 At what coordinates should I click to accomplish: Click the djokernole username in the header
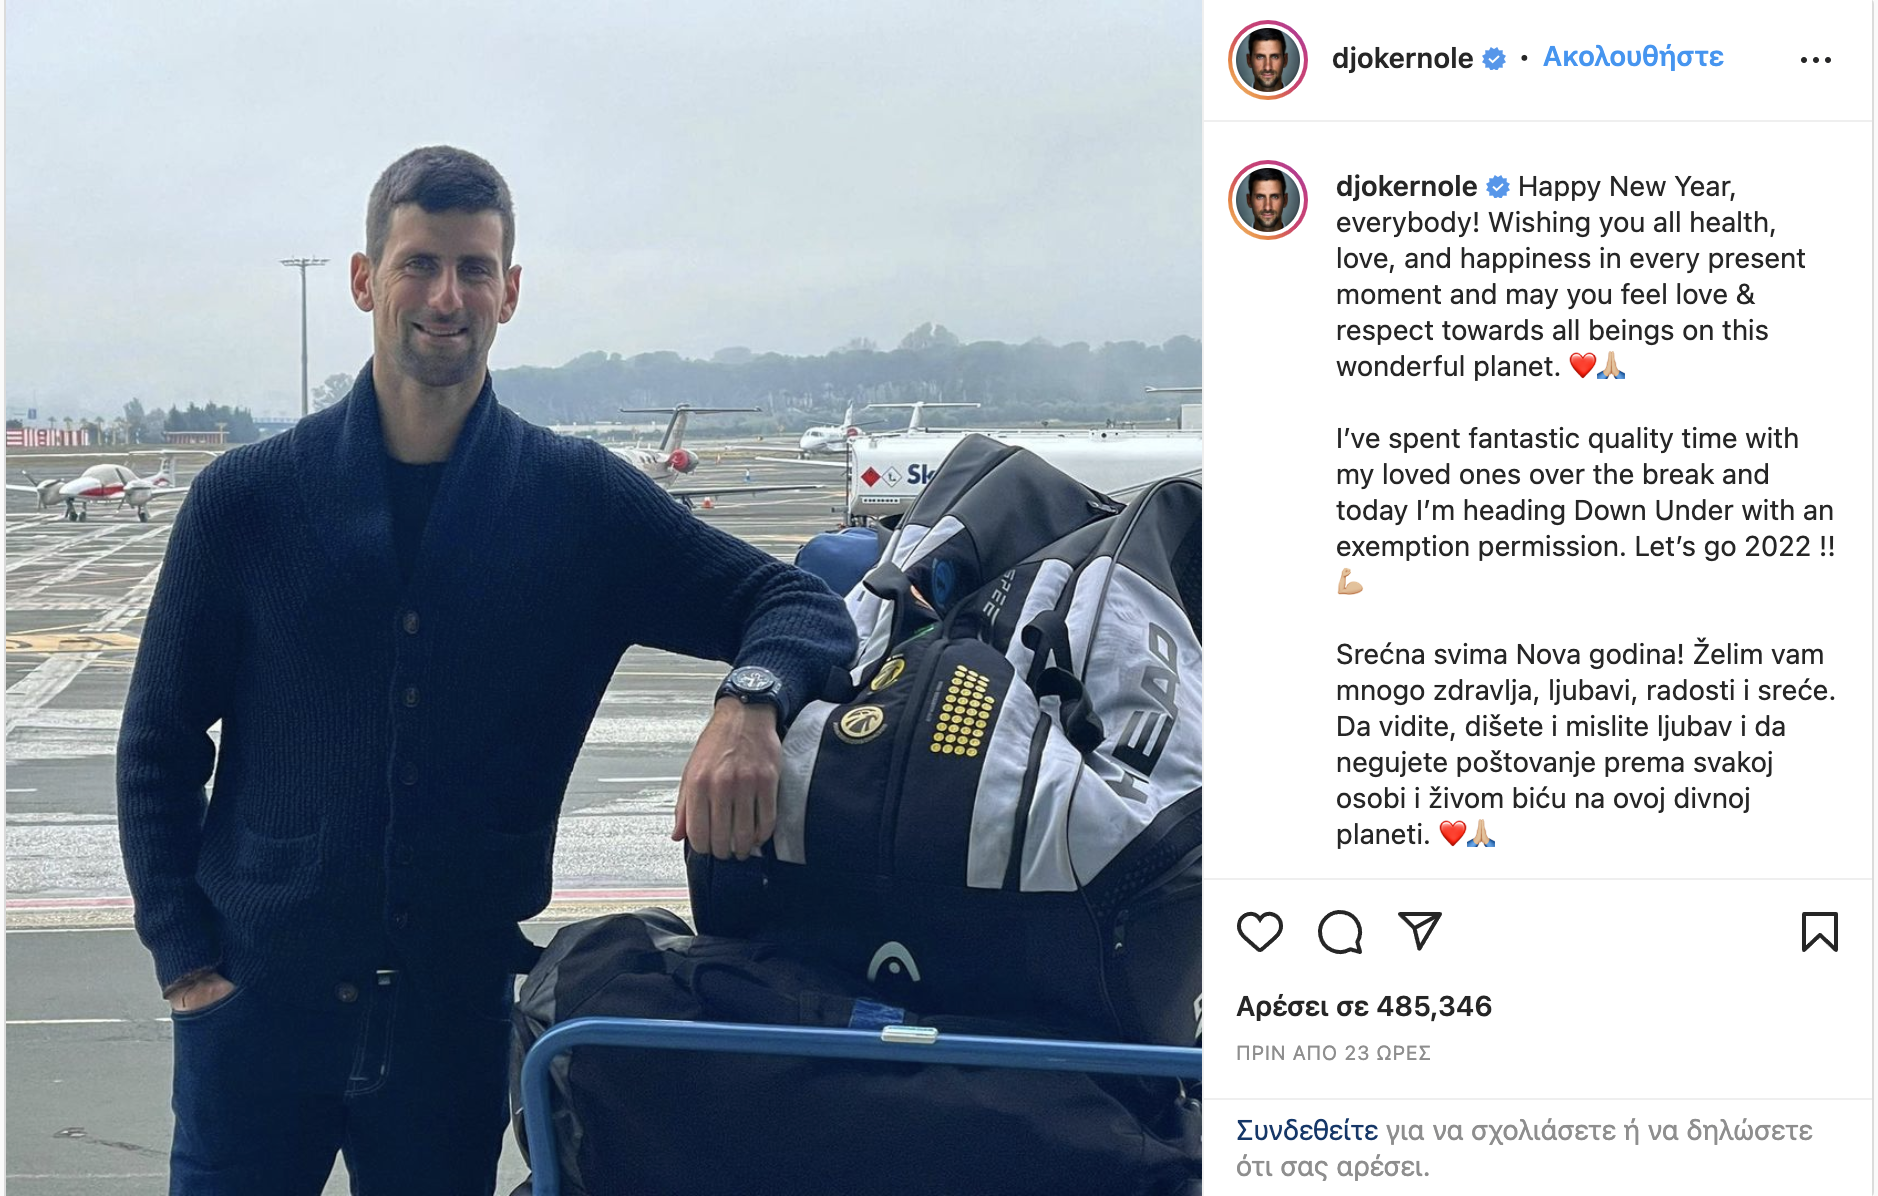click(1402, 58)
